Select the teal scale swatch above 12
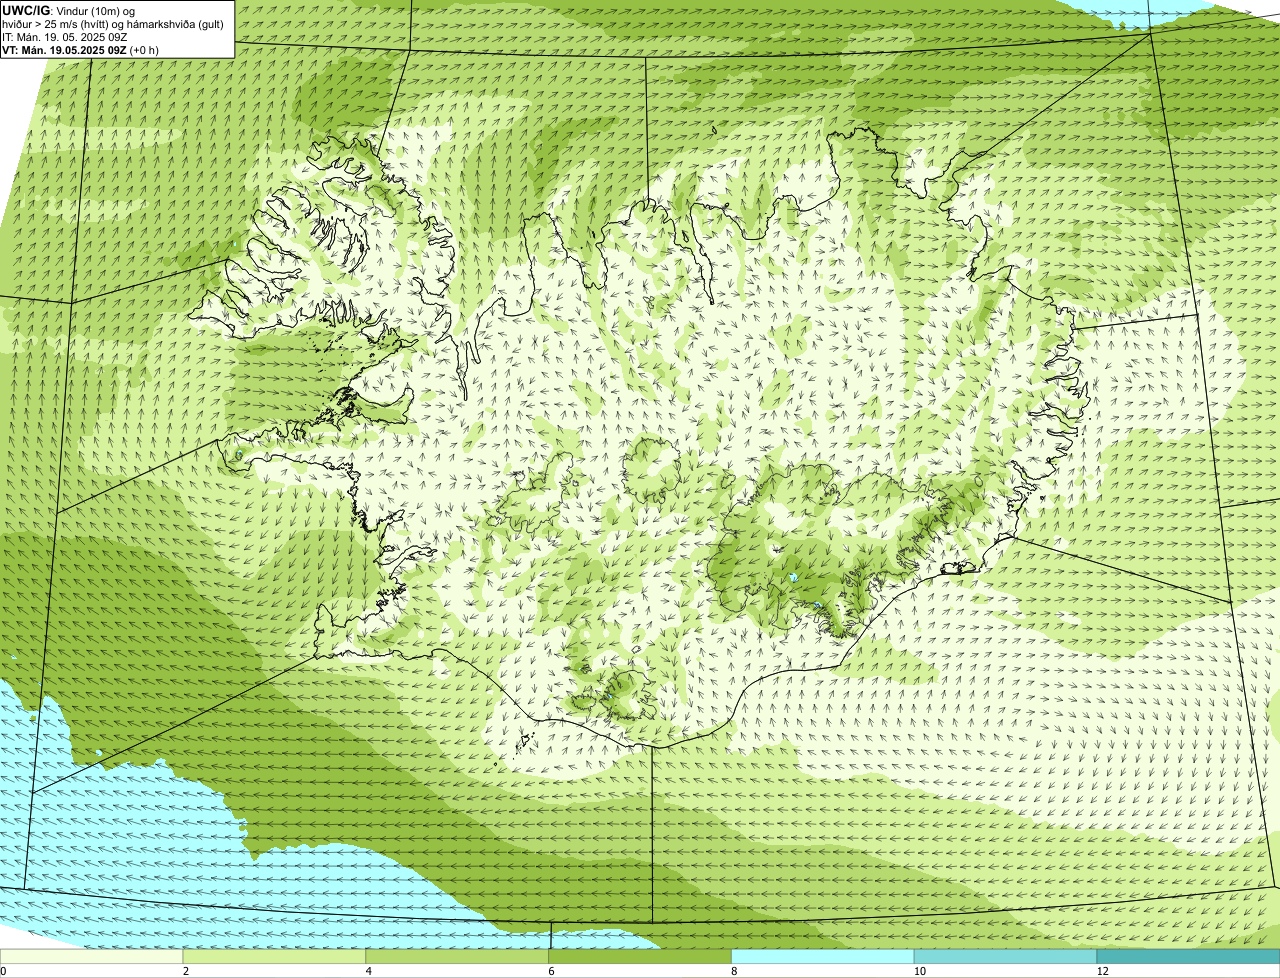This screenshot has height=978, width=1280. 1188,957
